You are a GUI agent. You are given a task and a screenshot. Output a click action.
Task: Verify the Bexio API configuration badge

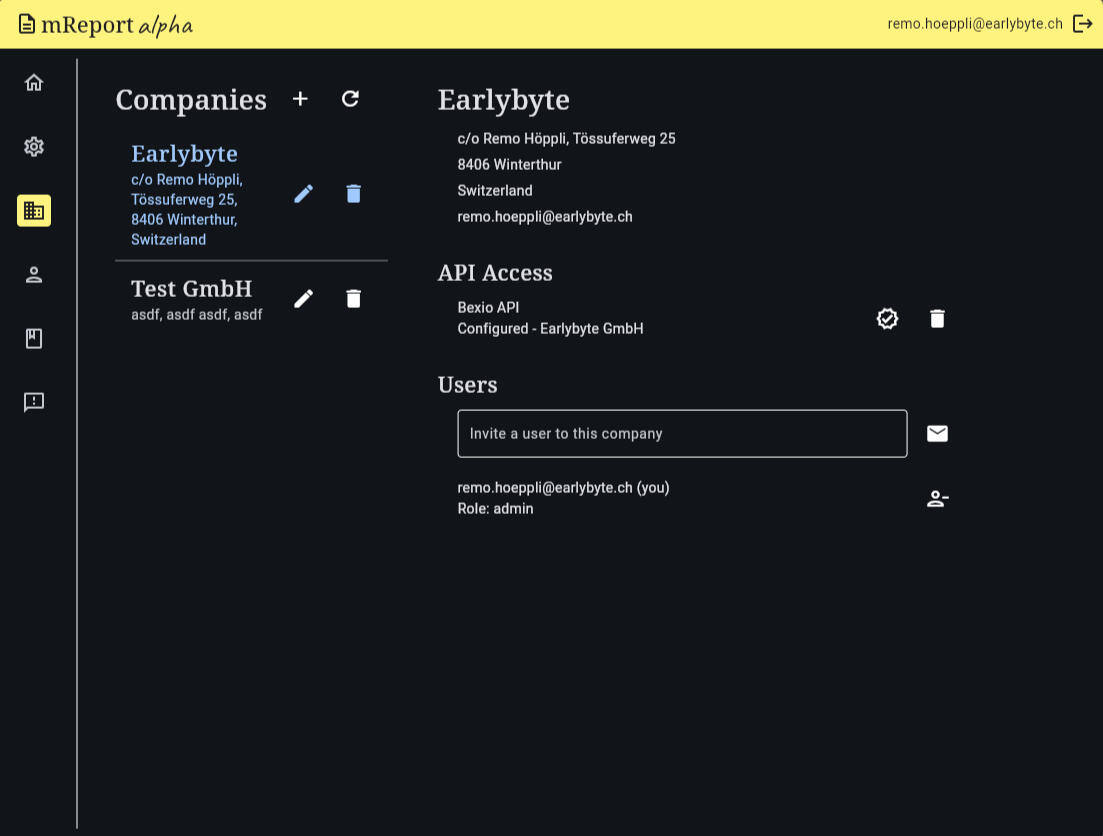tap(887, 318)
